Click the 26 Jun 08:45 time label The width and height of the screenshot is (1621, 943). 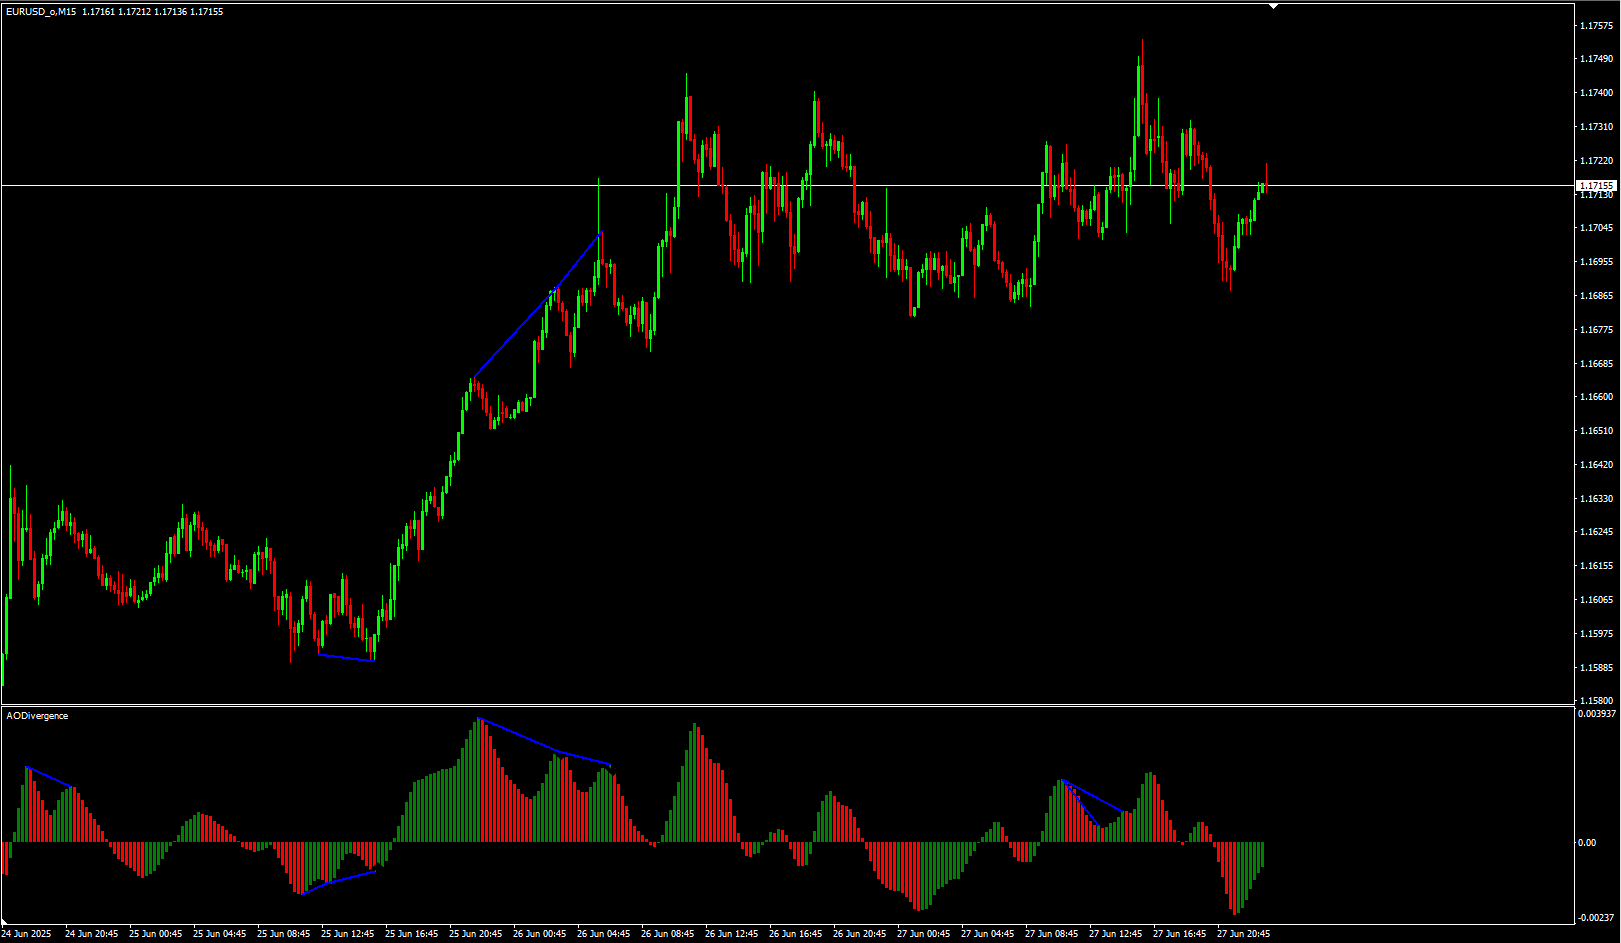point(667,934)
